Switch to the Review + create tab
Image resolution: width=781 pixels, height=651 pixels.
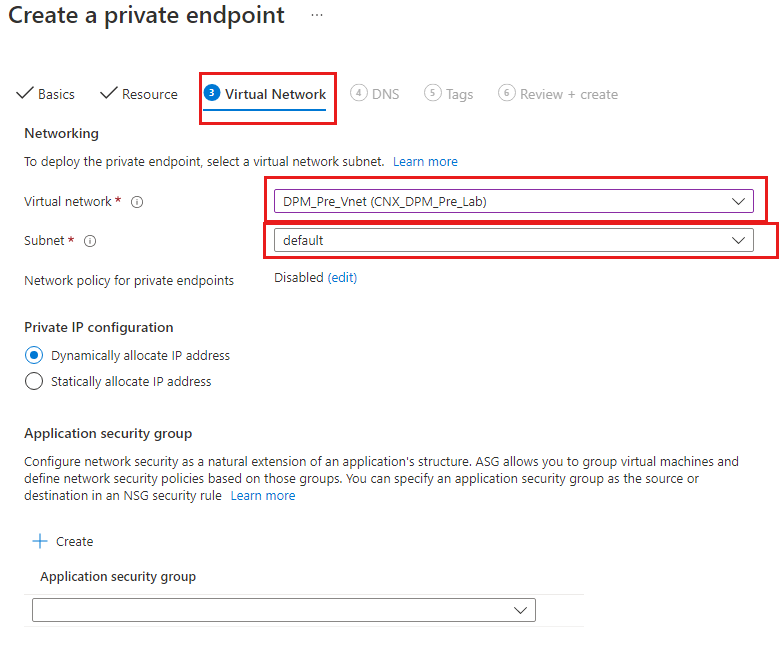tap(568, 94)
